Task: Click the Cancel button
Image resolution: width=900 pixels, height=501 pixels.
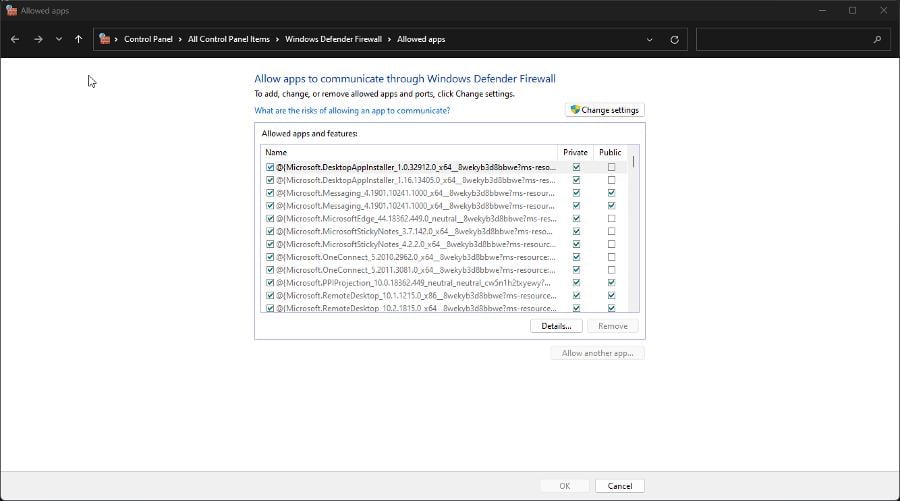Action: point(620,486)
